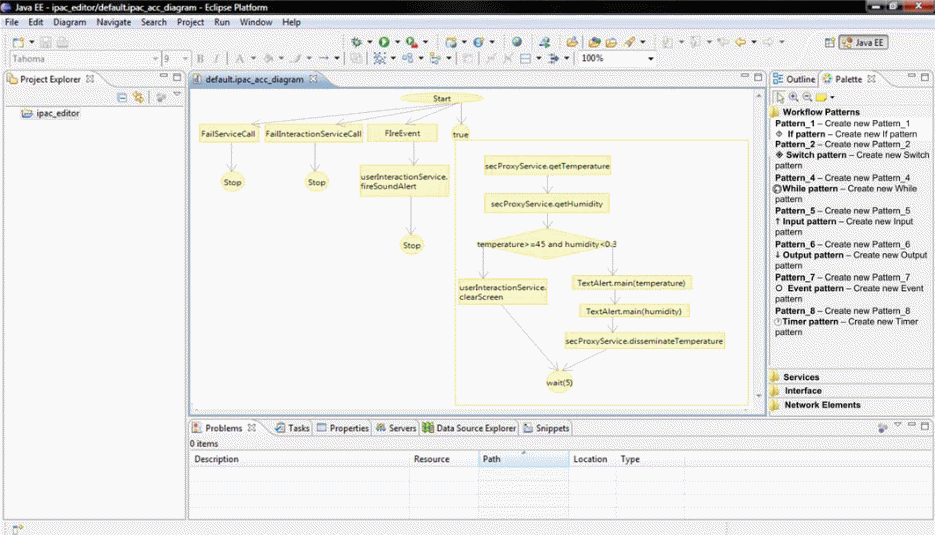Close the default.ipac_acc_diagram editor tab

click(x=313, y=79)
